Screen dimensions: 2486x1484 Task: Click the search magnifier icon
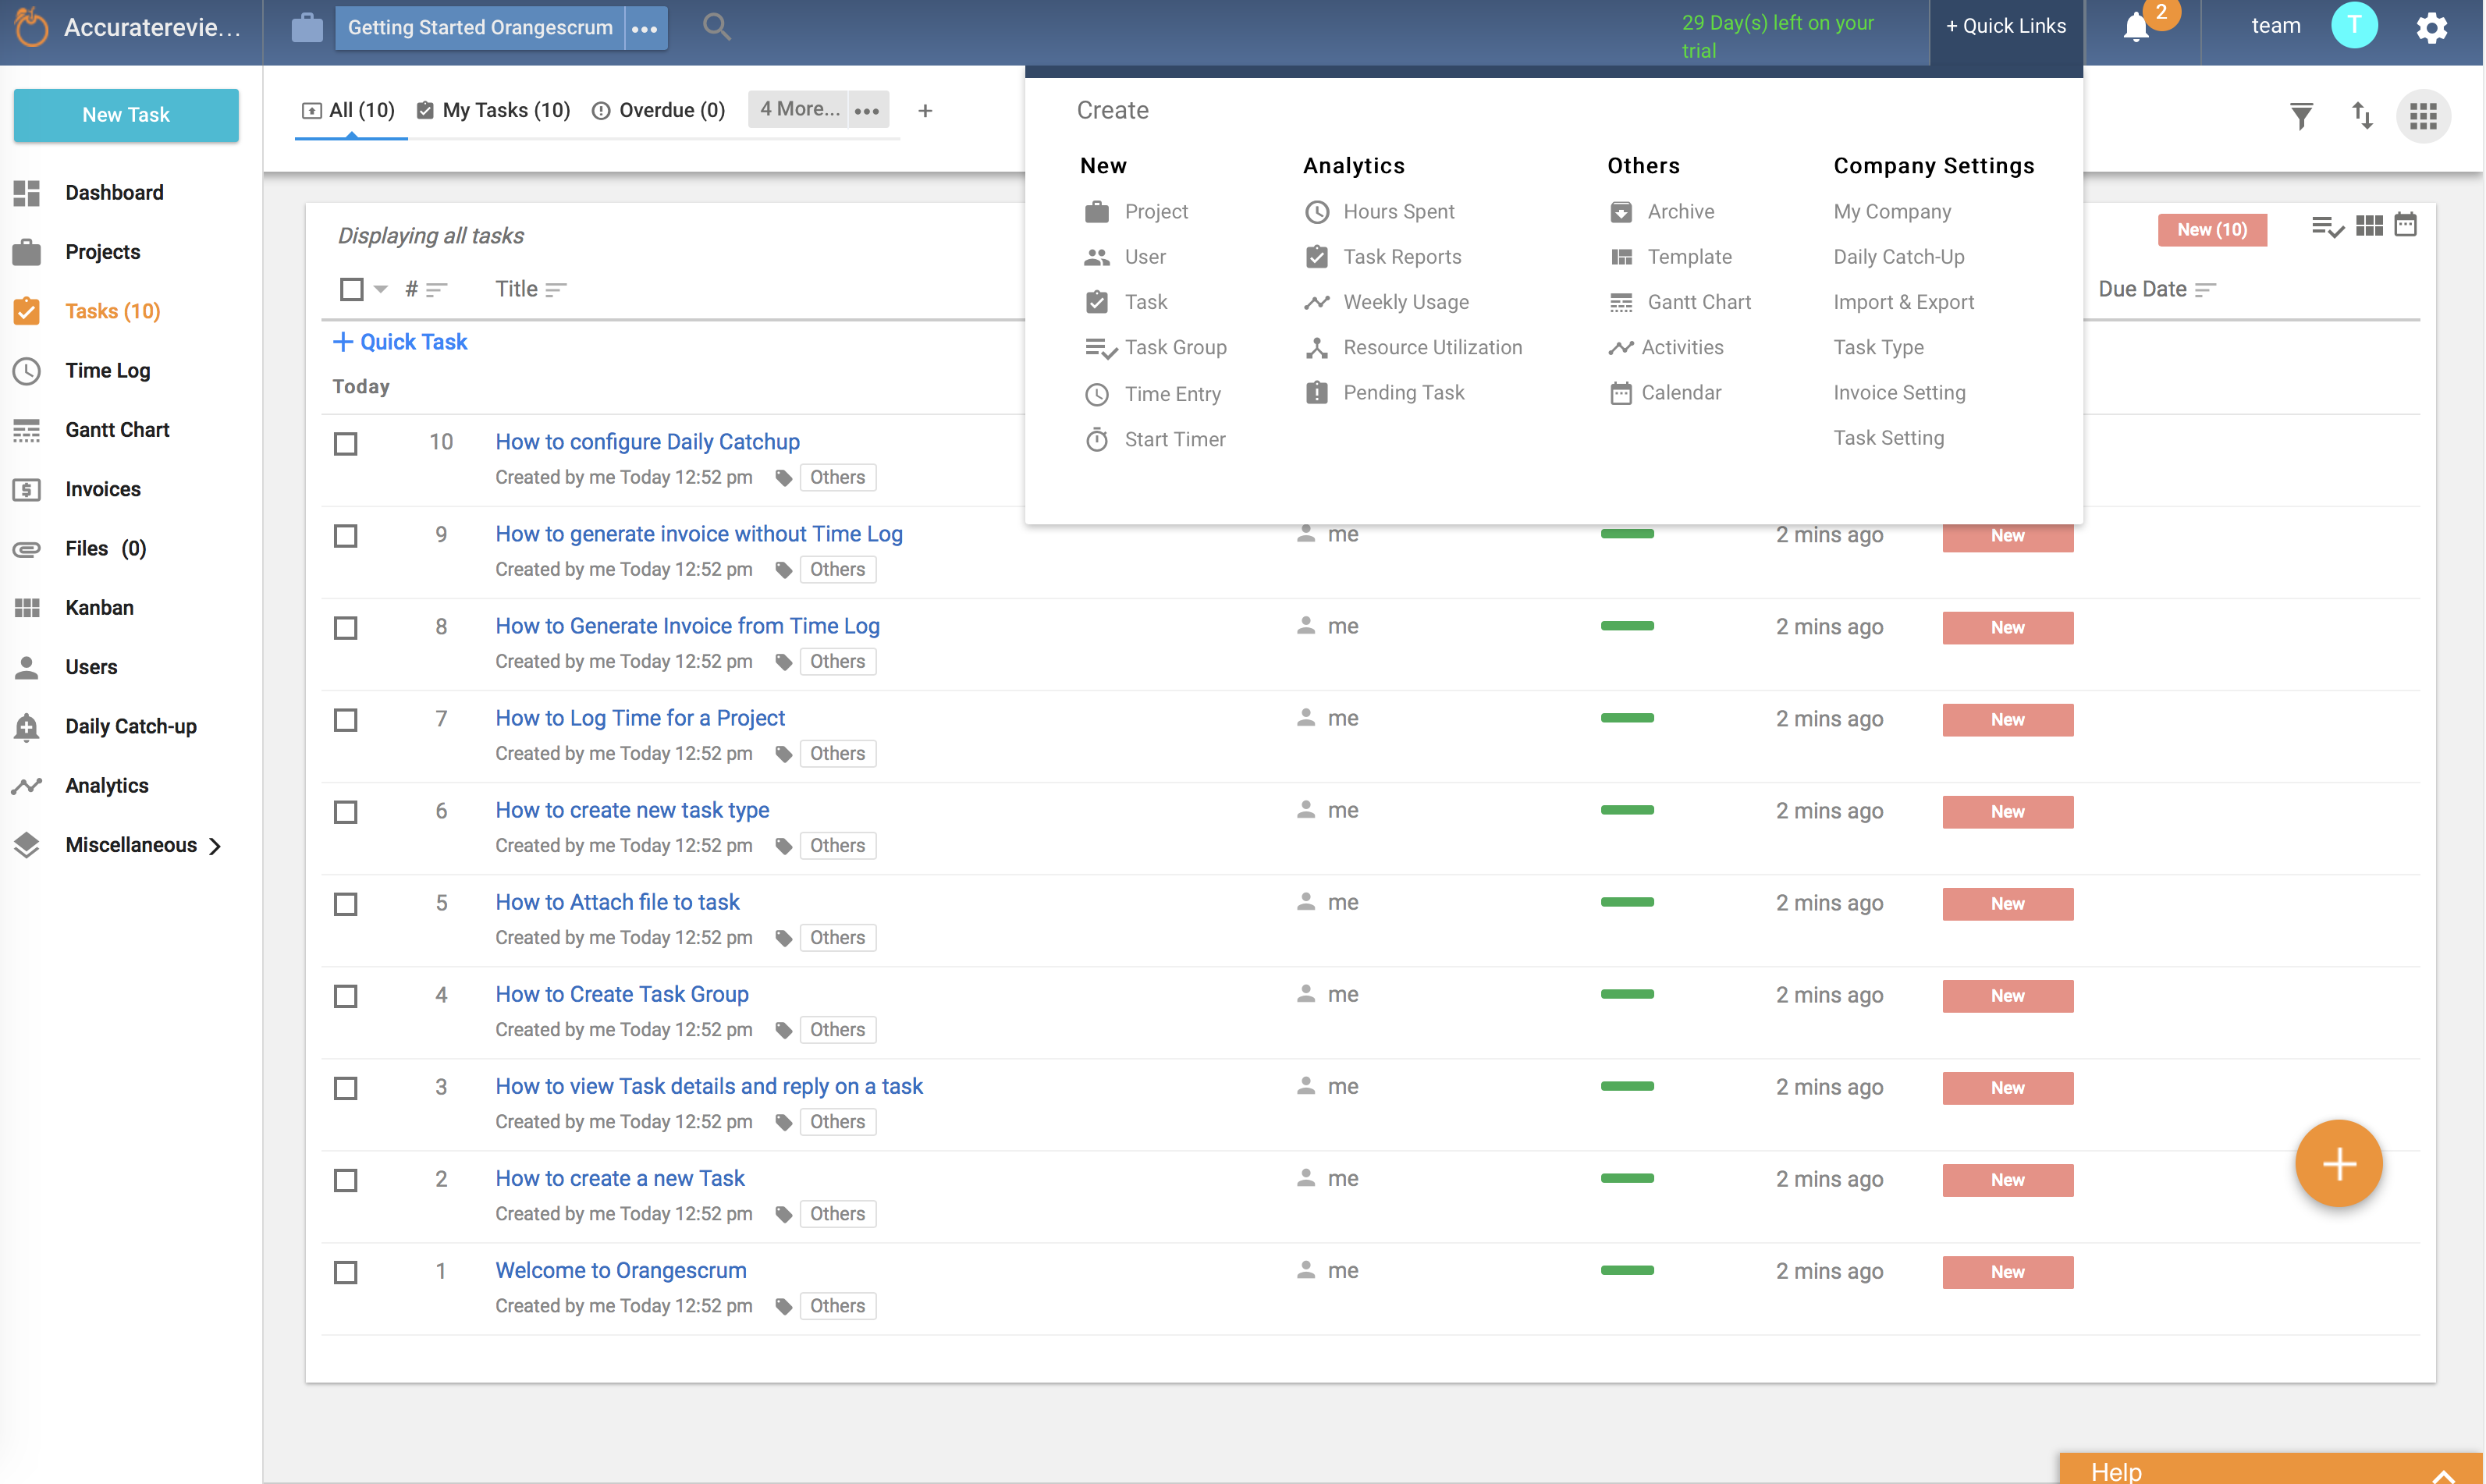(x=716, y=27)
